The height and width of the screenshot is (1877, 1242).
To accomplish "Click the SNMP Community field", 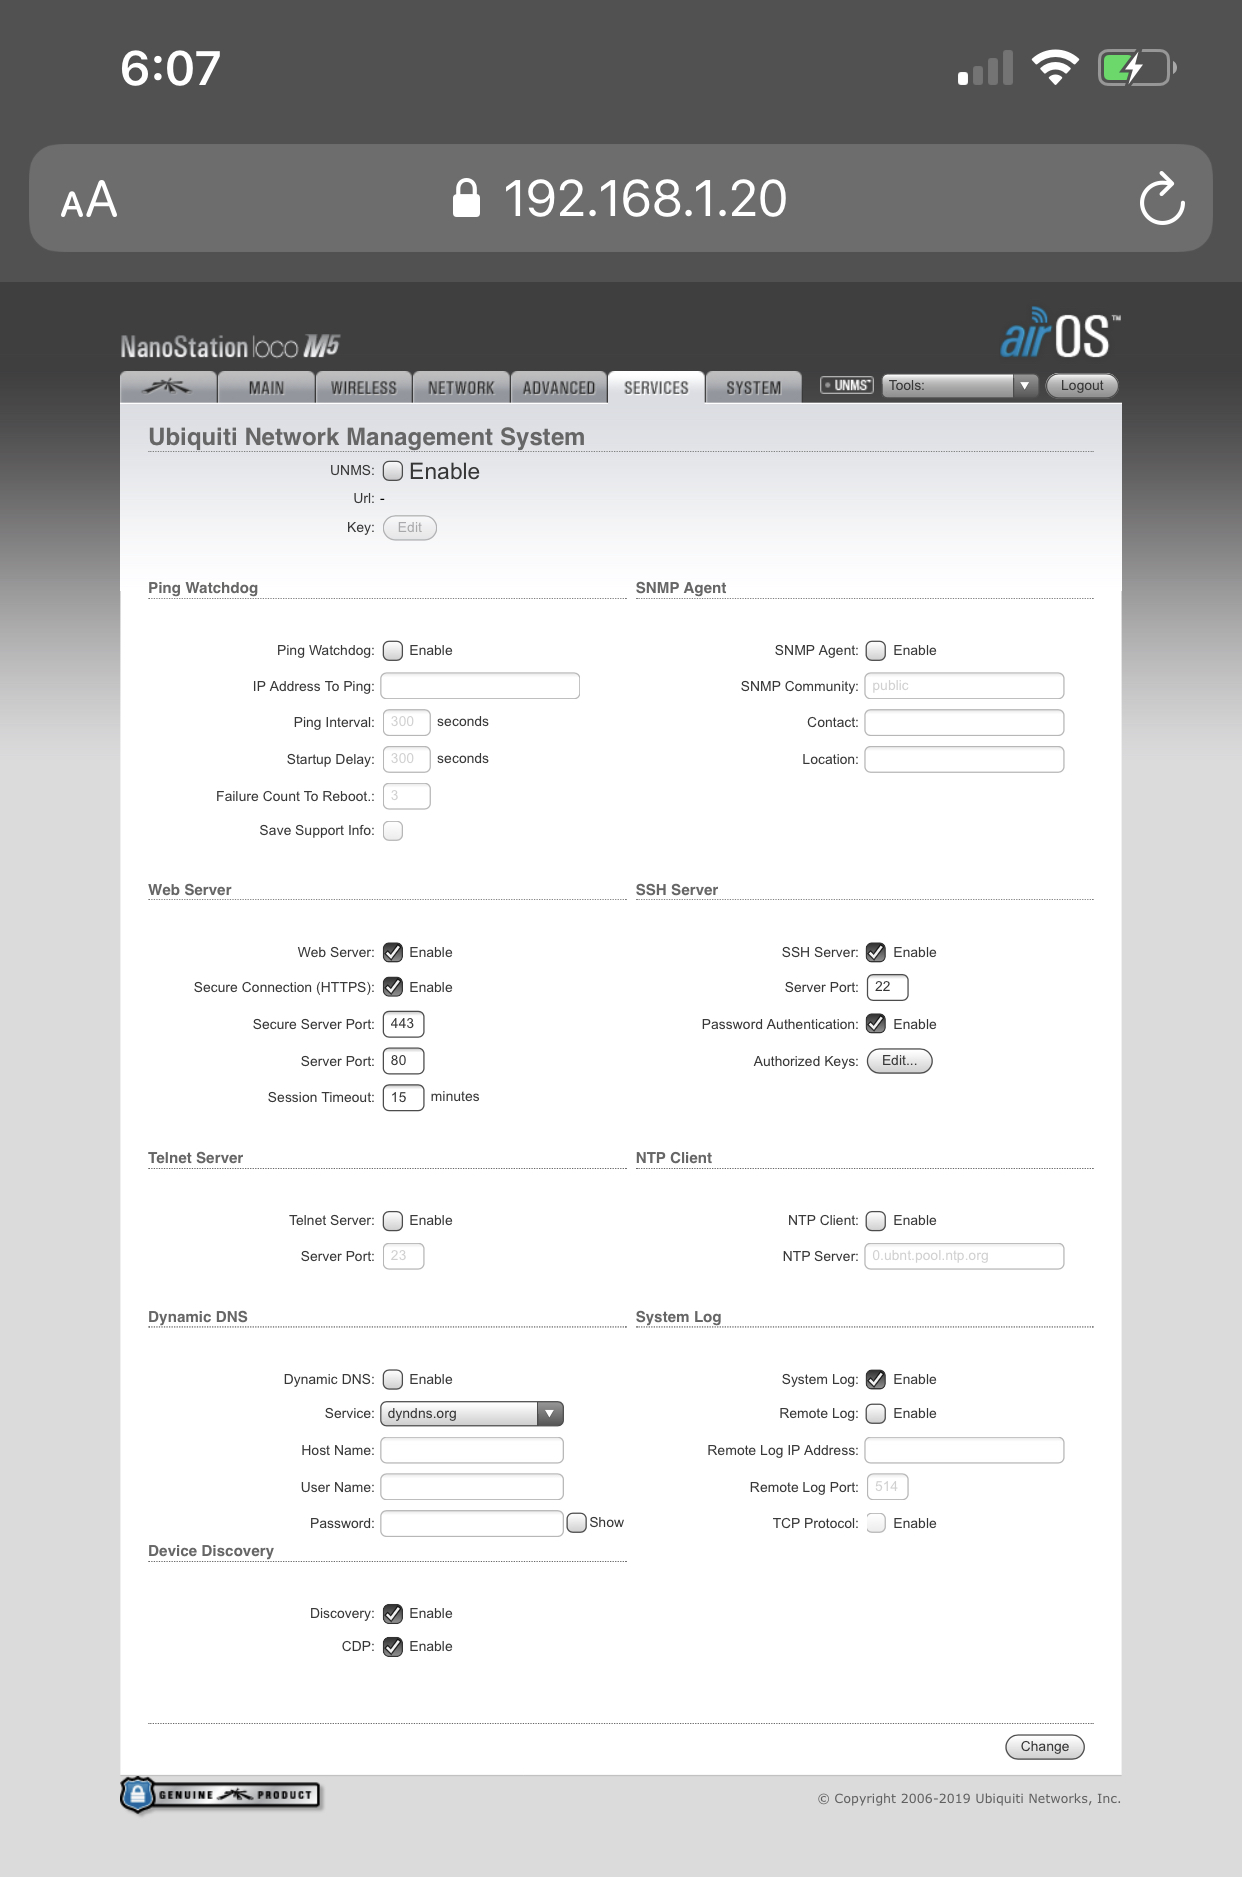I will click(964, 686).
